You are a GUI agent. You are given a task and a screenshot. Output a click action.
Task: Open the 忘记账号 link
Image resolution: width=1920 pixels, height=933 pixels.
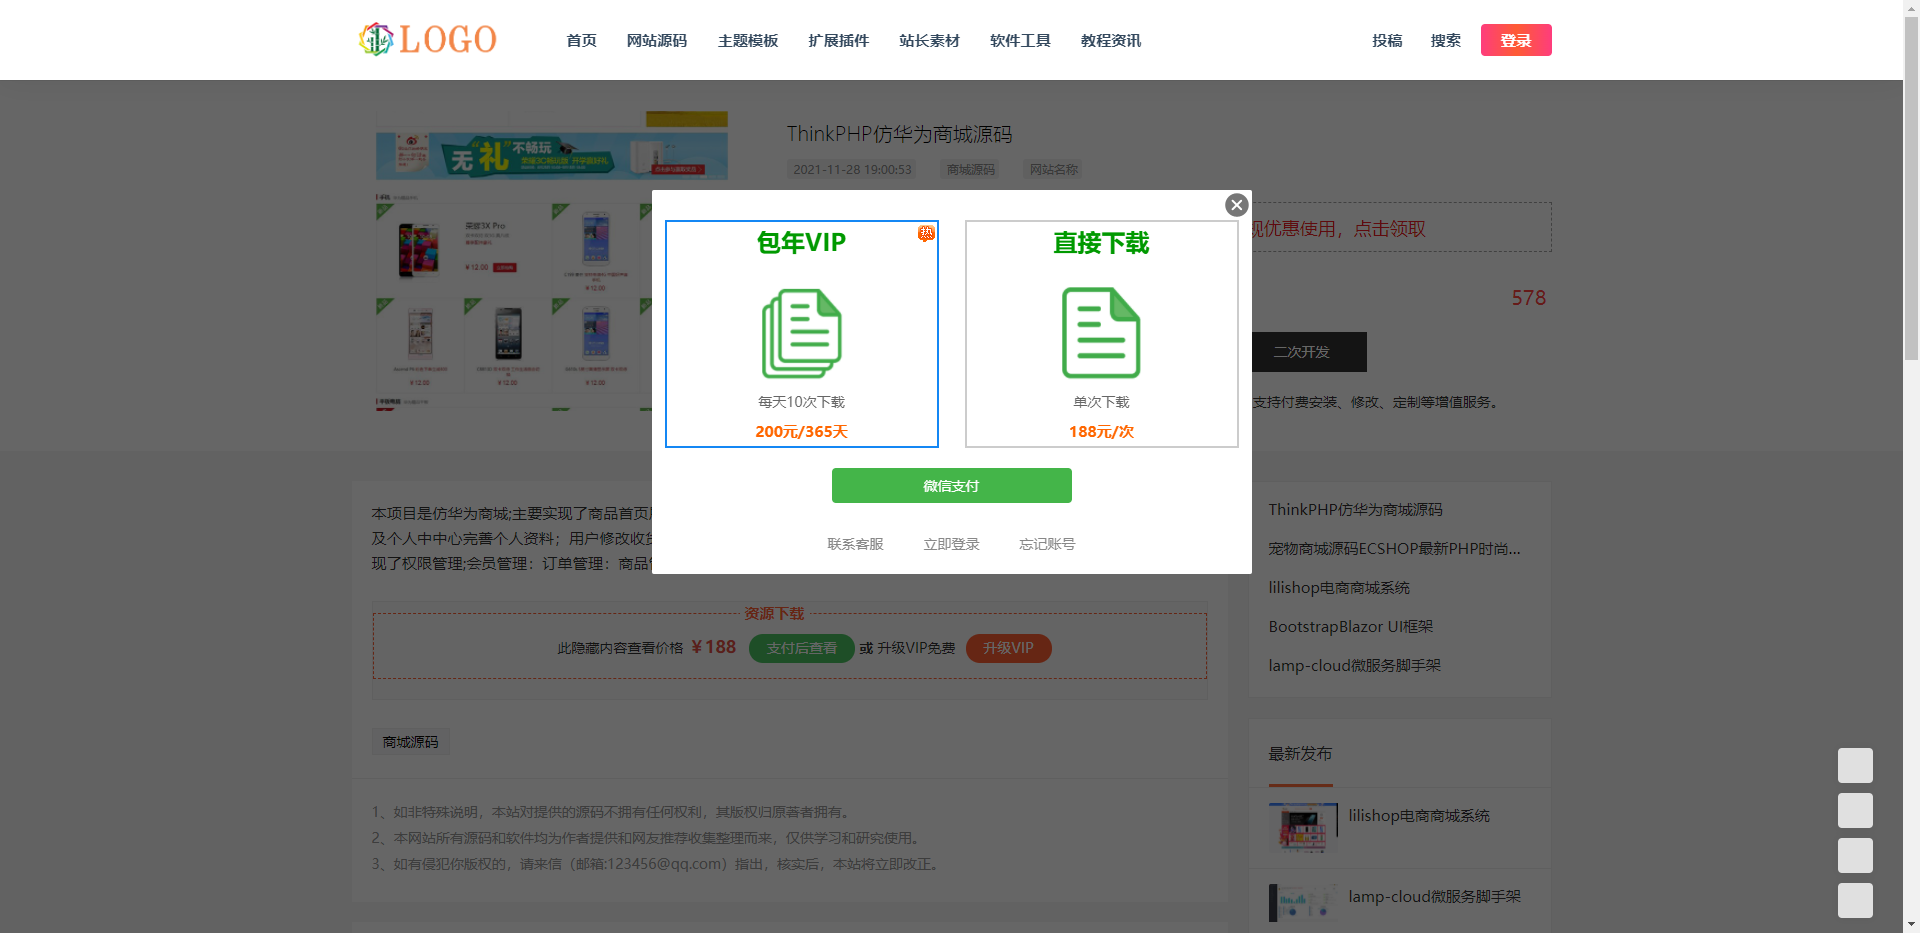pyautogui.click(x=1047, y=544)
